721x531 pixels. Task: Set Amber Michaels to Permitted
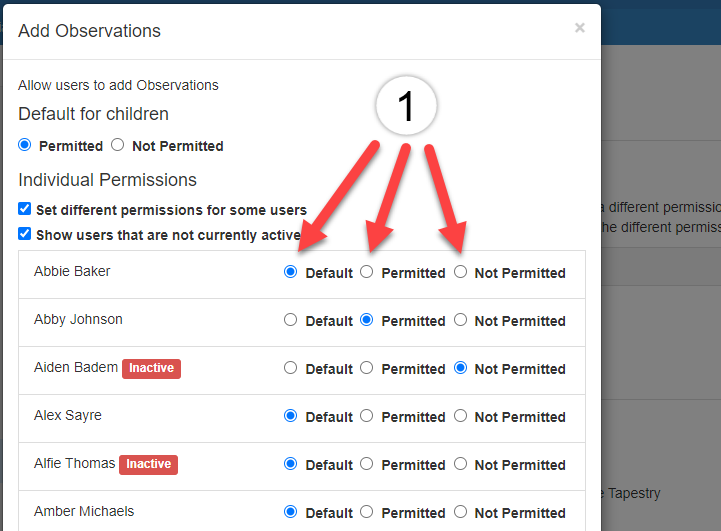coord(366,512)
